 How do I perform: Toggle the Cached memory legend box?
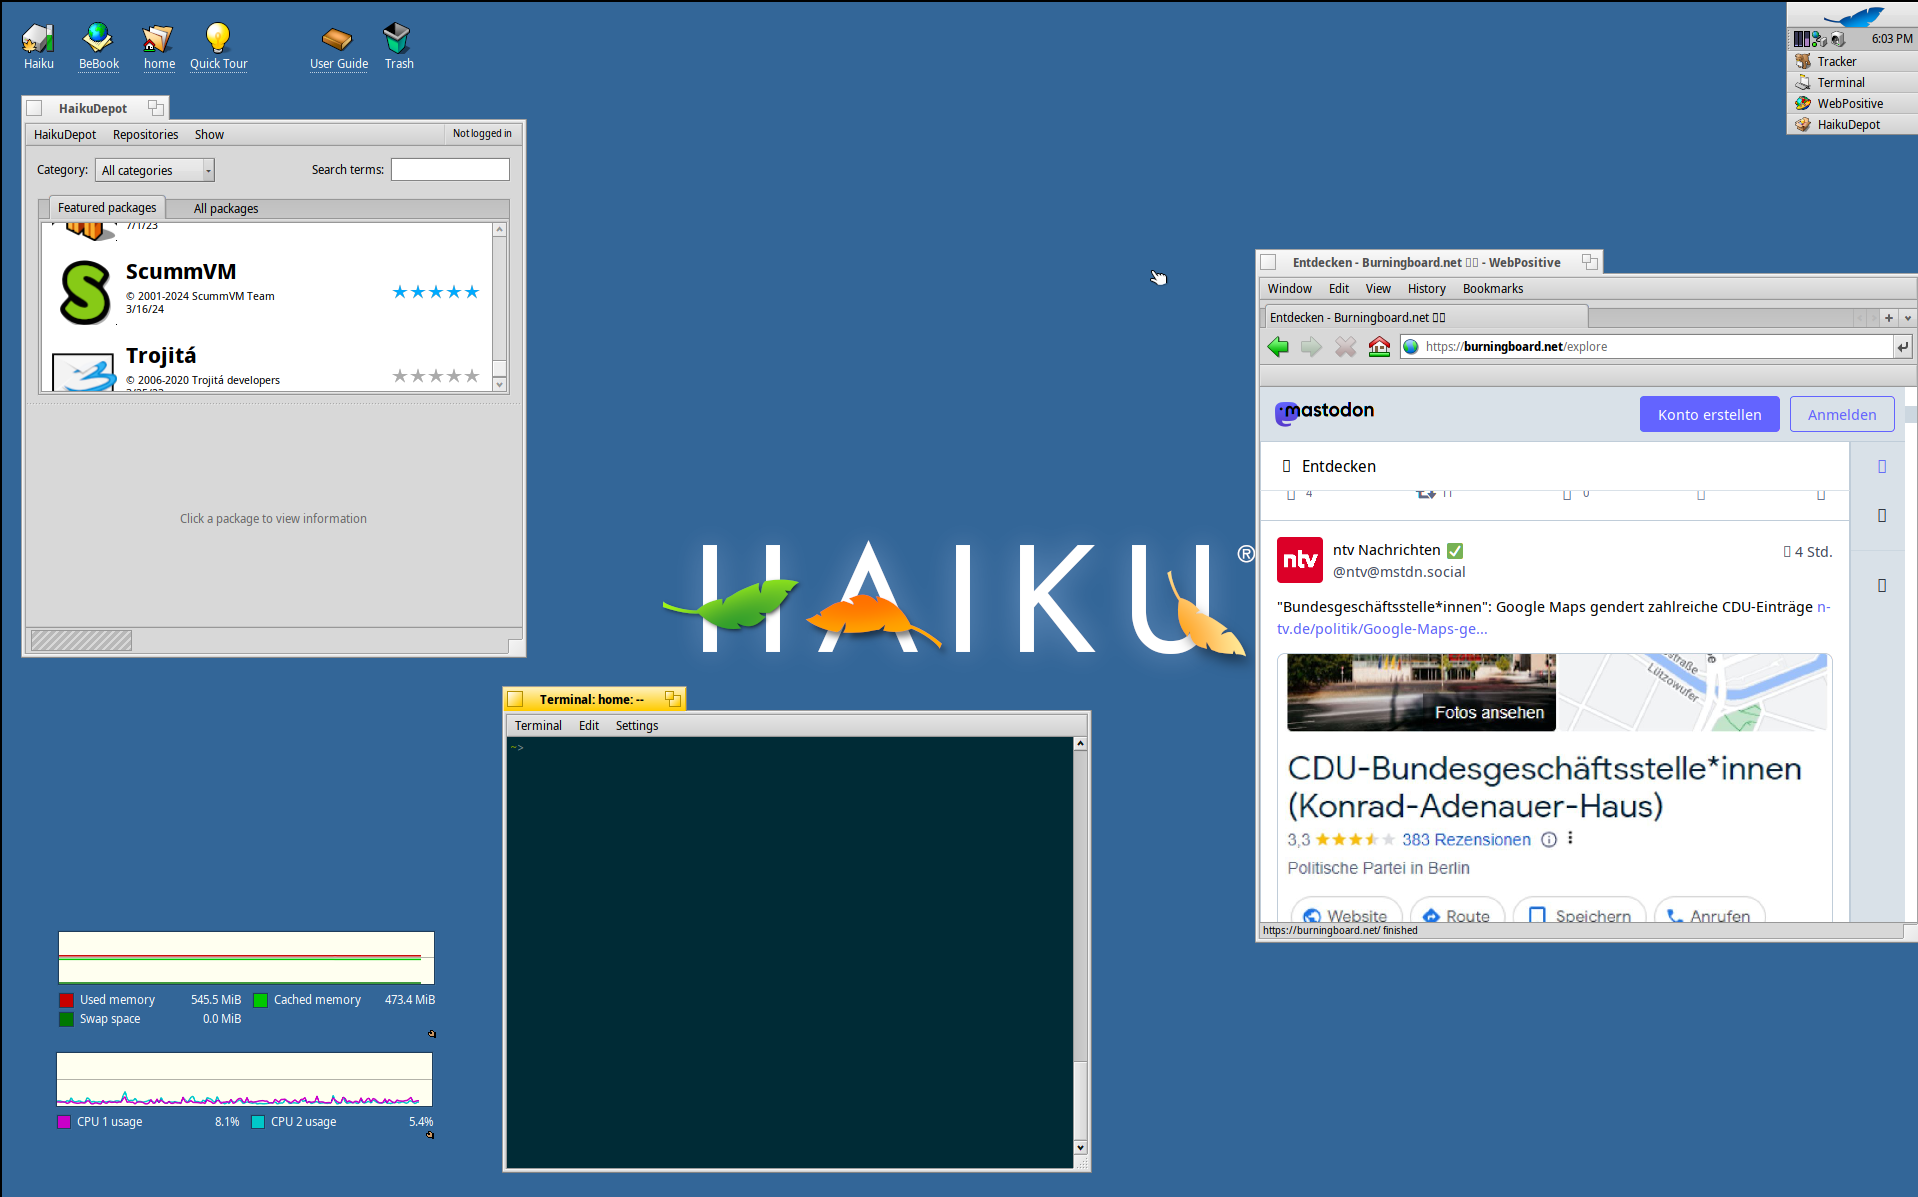[x=260, y=1000]
